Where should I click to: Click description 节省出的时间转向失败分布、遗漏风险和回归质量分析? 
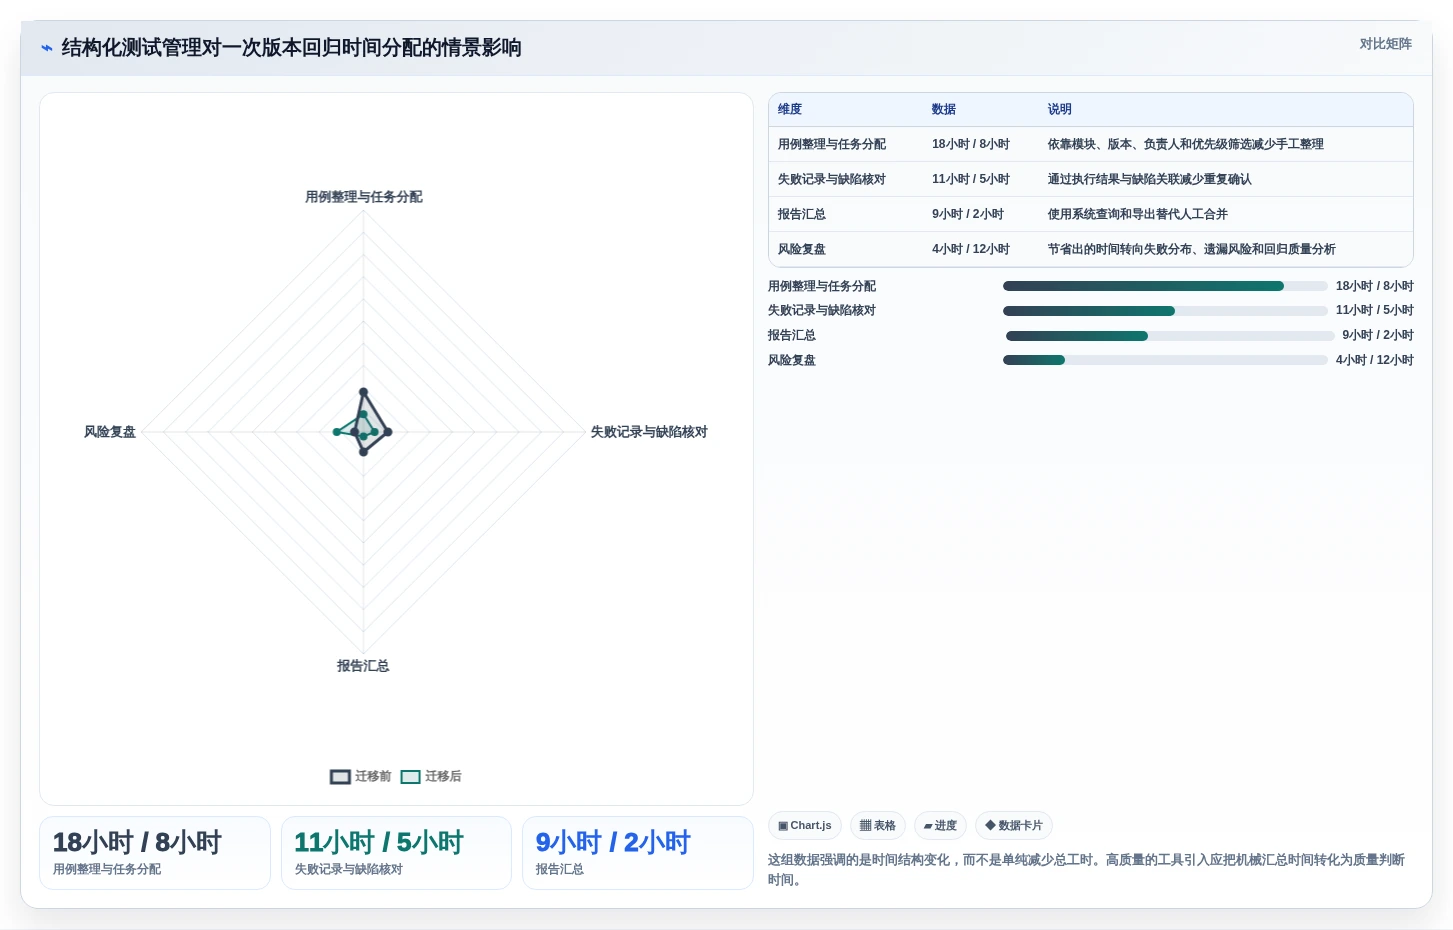[x=1192, y=250]
